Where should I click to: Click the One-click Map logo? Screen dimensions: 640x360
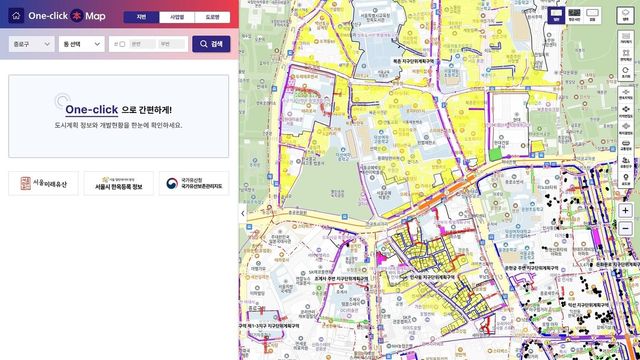point(67,16)
